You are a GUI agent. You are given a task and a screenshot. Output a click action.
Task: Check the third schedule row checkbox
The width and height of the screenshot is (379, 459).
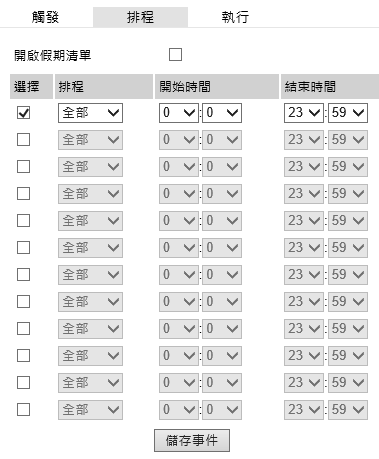pyautogui.click(x=23, y=167)
